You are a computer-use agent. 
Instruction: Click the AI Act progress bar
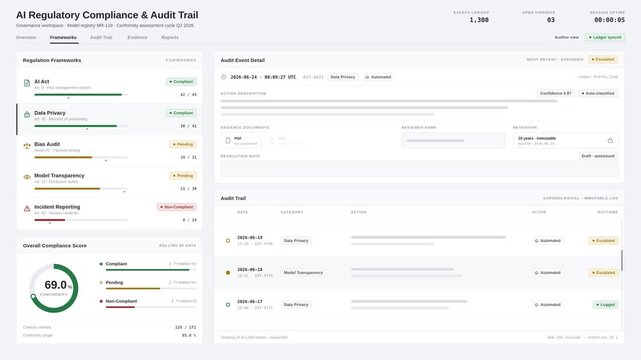click(81, 94)
